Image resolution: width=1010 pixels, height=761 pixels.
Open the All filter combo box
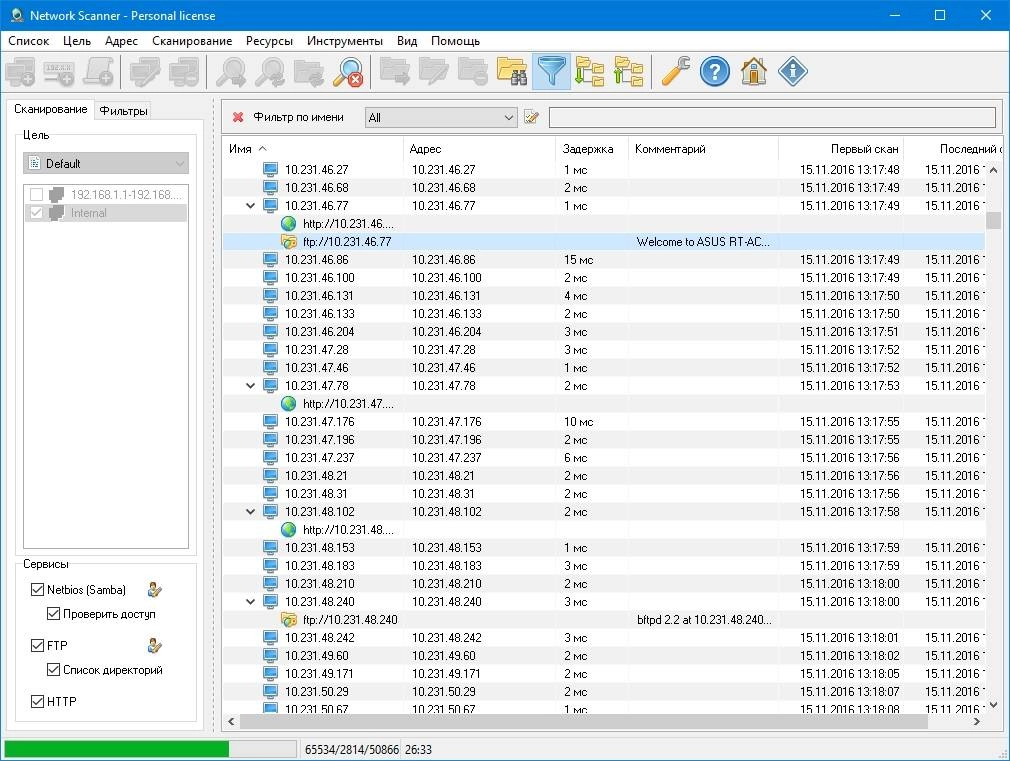[441, 117]
